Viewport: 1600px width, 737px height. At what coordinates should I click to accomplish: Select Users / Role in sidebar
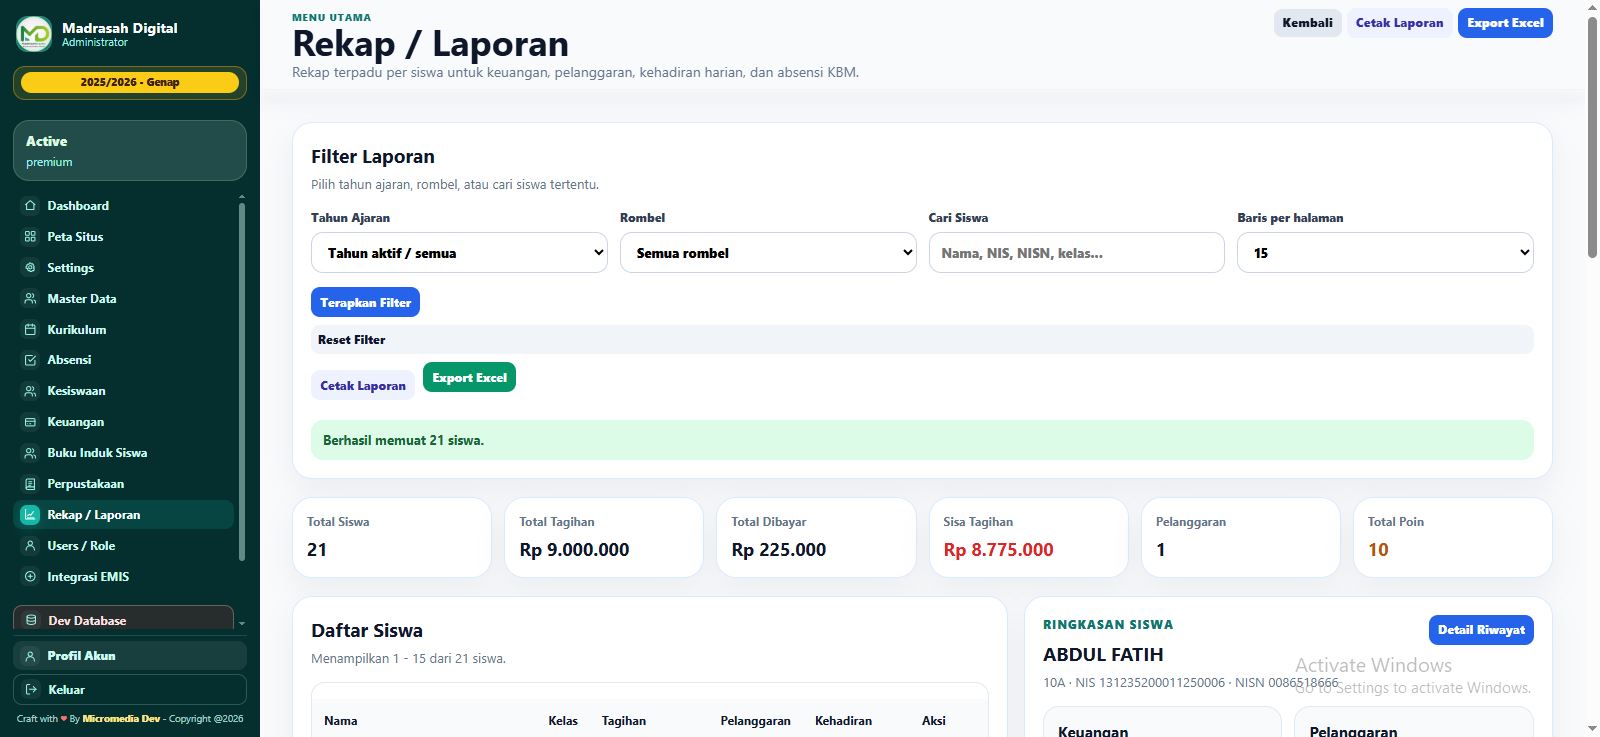pos(124,546)
